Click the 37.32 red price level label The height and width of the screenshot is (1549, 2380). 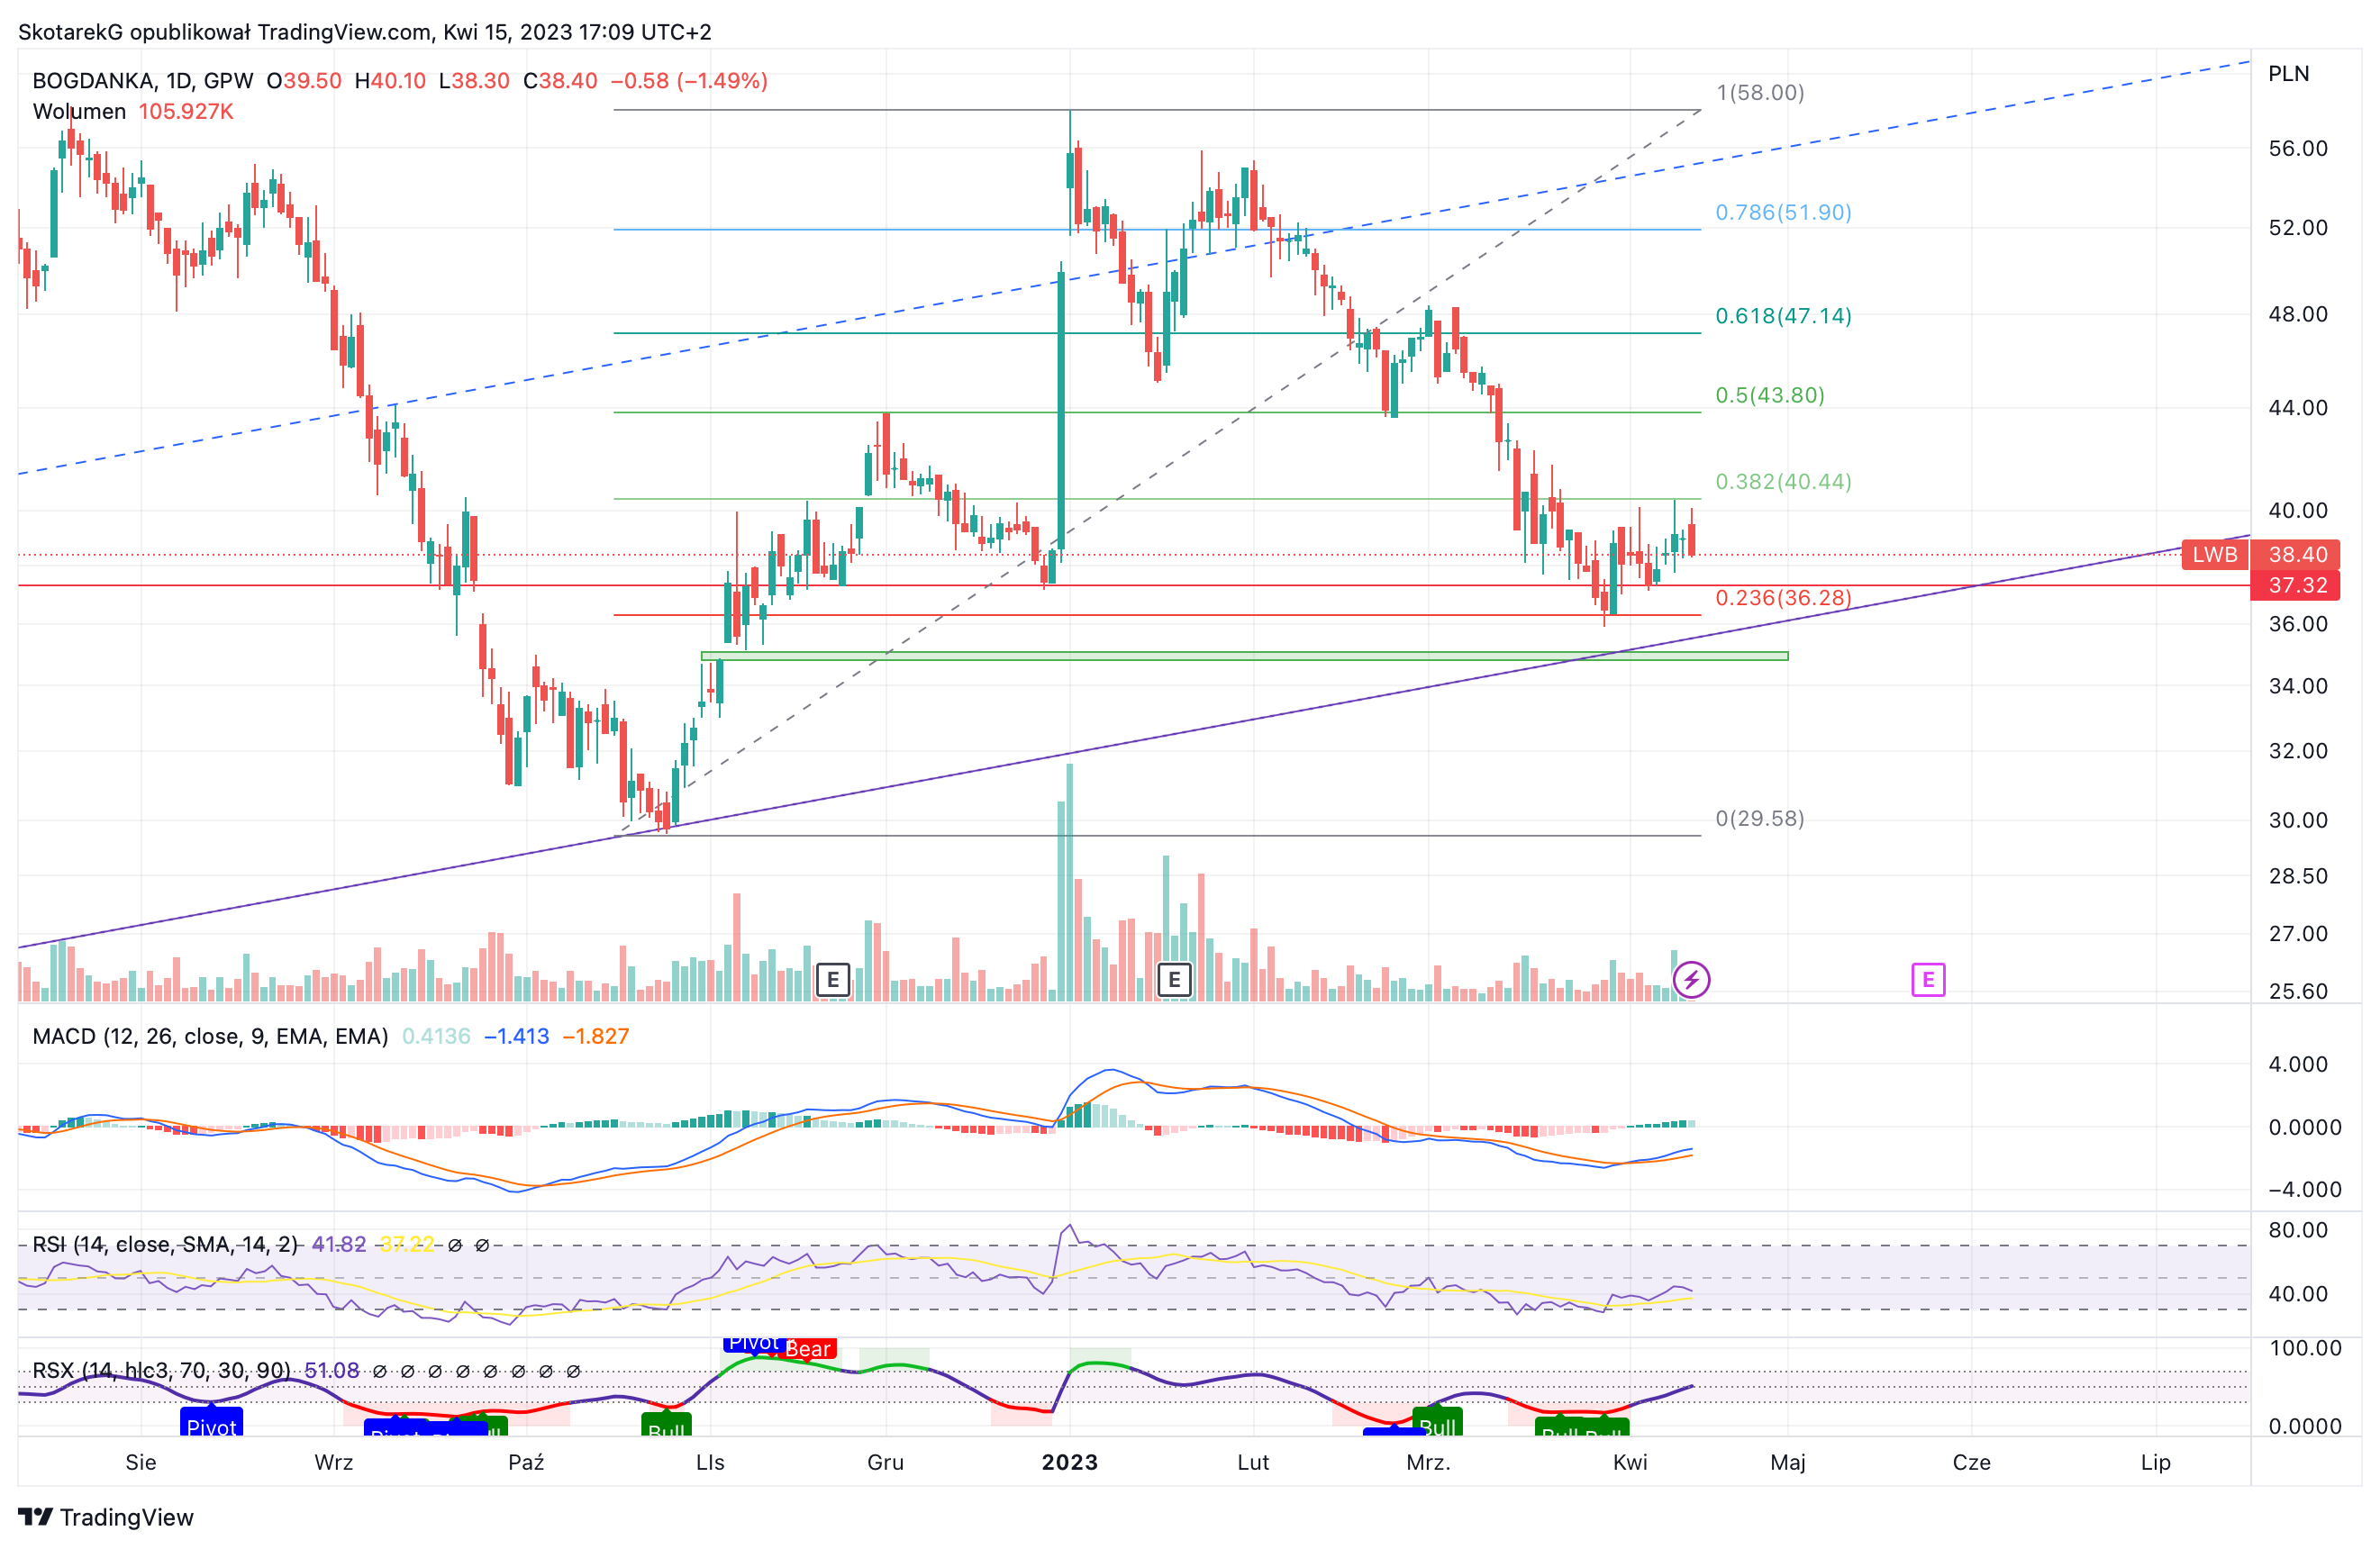click(x=2297, y=586)
